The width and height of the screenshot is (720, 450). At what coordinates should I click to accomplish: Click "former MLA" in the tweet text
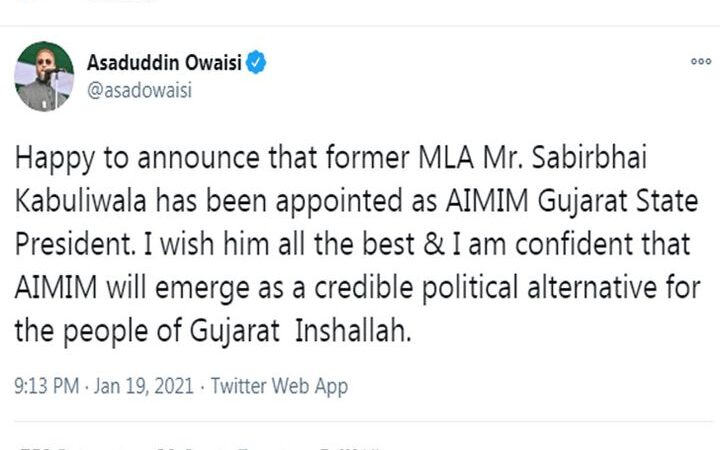(x=371, y=164)
